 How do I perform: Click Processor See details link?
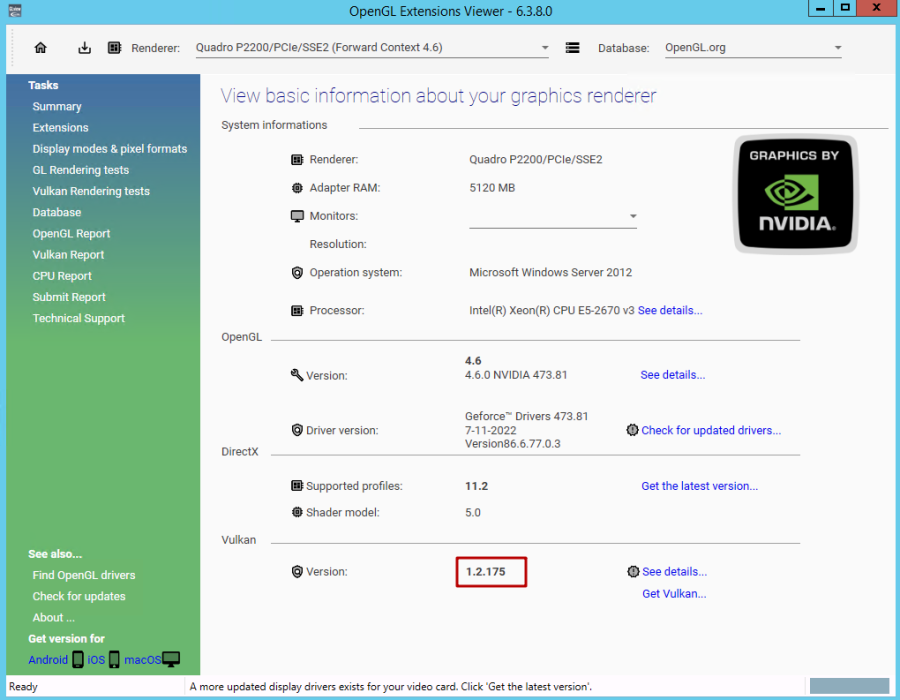[670, 310]
